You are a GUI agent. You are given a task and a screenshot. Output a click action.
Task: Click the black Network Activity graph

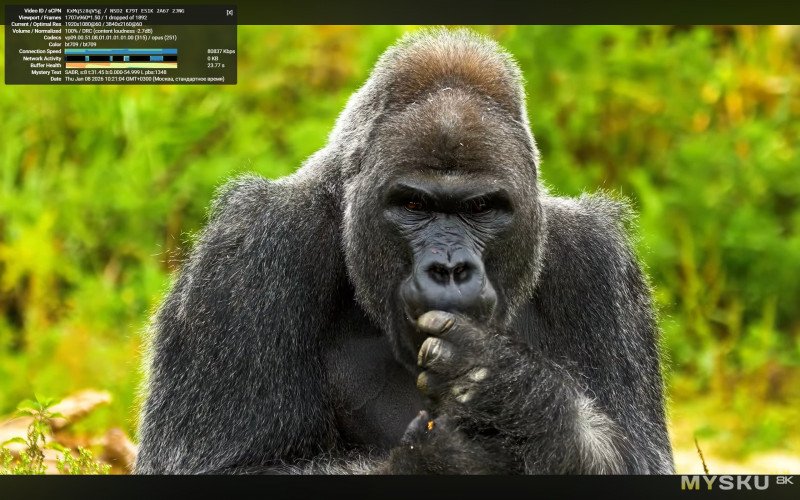coord(120,58)
